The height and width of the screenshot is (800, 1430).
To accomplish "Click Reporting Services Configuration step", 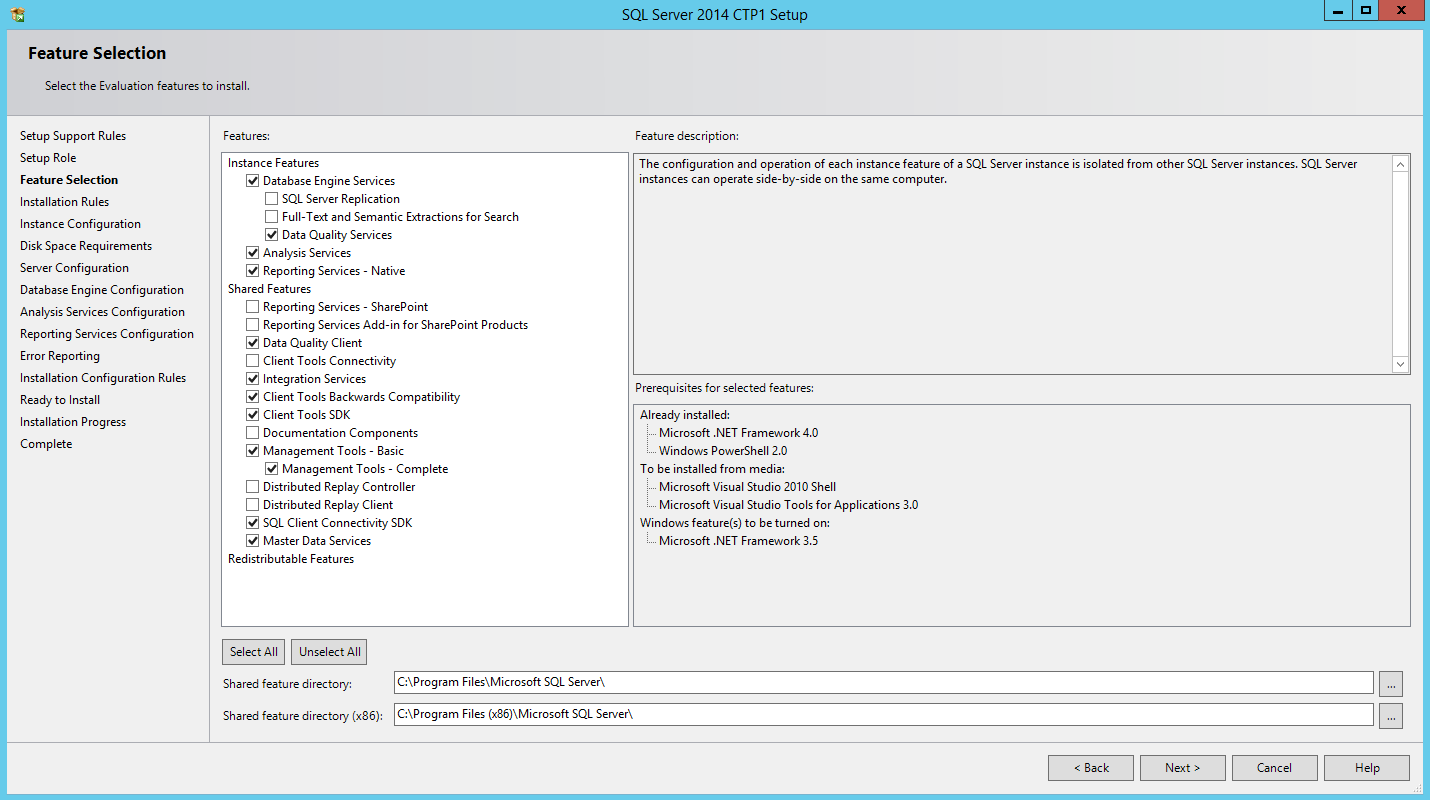I will pyautogui.click(x=107, y=334).
